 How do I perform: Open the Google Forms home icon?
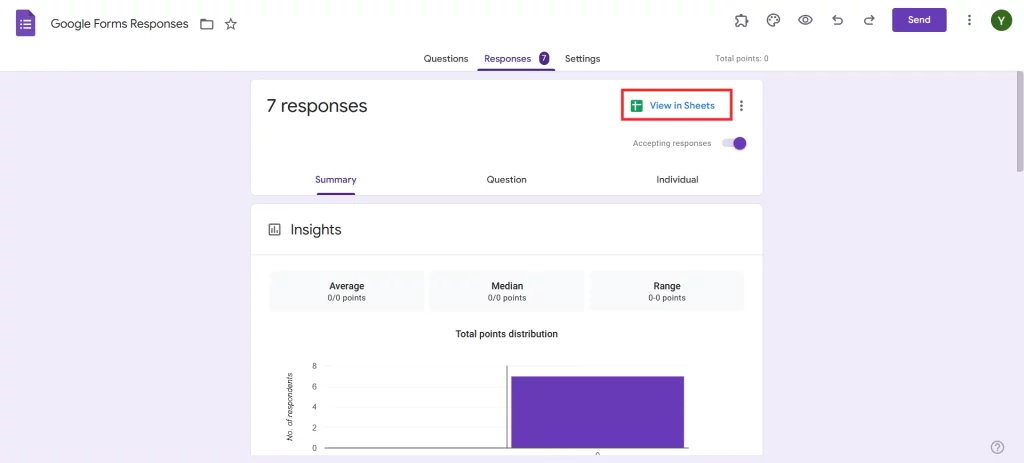click(26, 24)
